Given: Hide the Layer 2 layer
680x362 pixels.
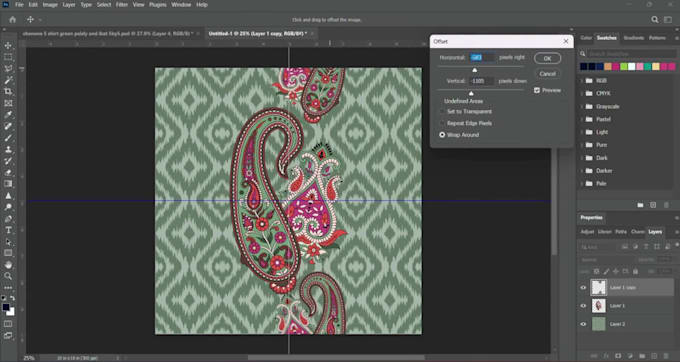Looking at the screenshot, I should [x=583, y=324].
